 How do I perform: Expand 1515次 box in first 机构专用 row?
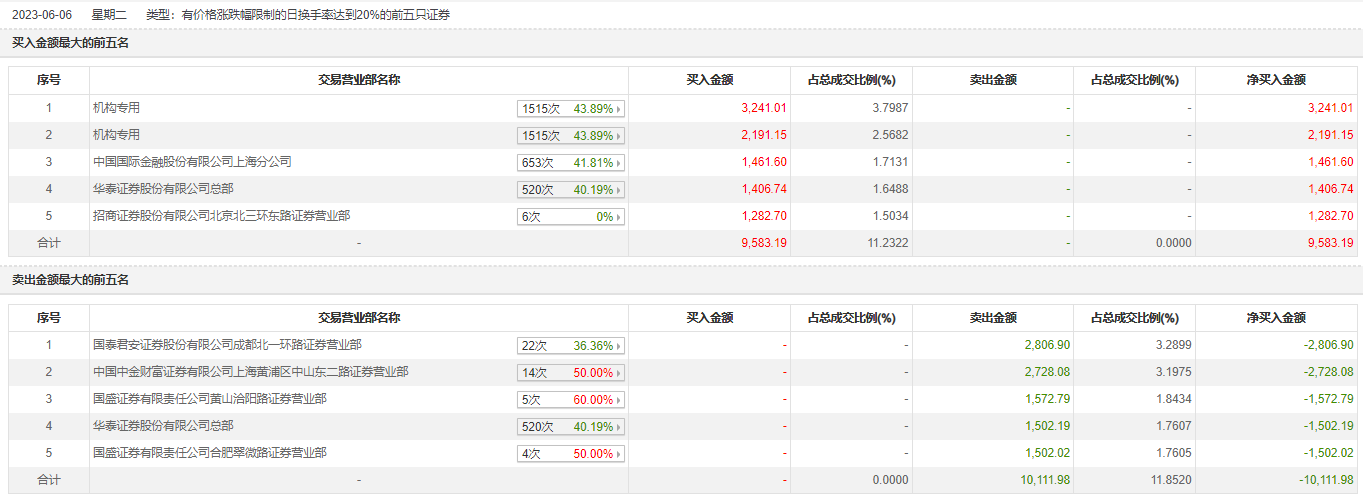(x=571, y=109)
